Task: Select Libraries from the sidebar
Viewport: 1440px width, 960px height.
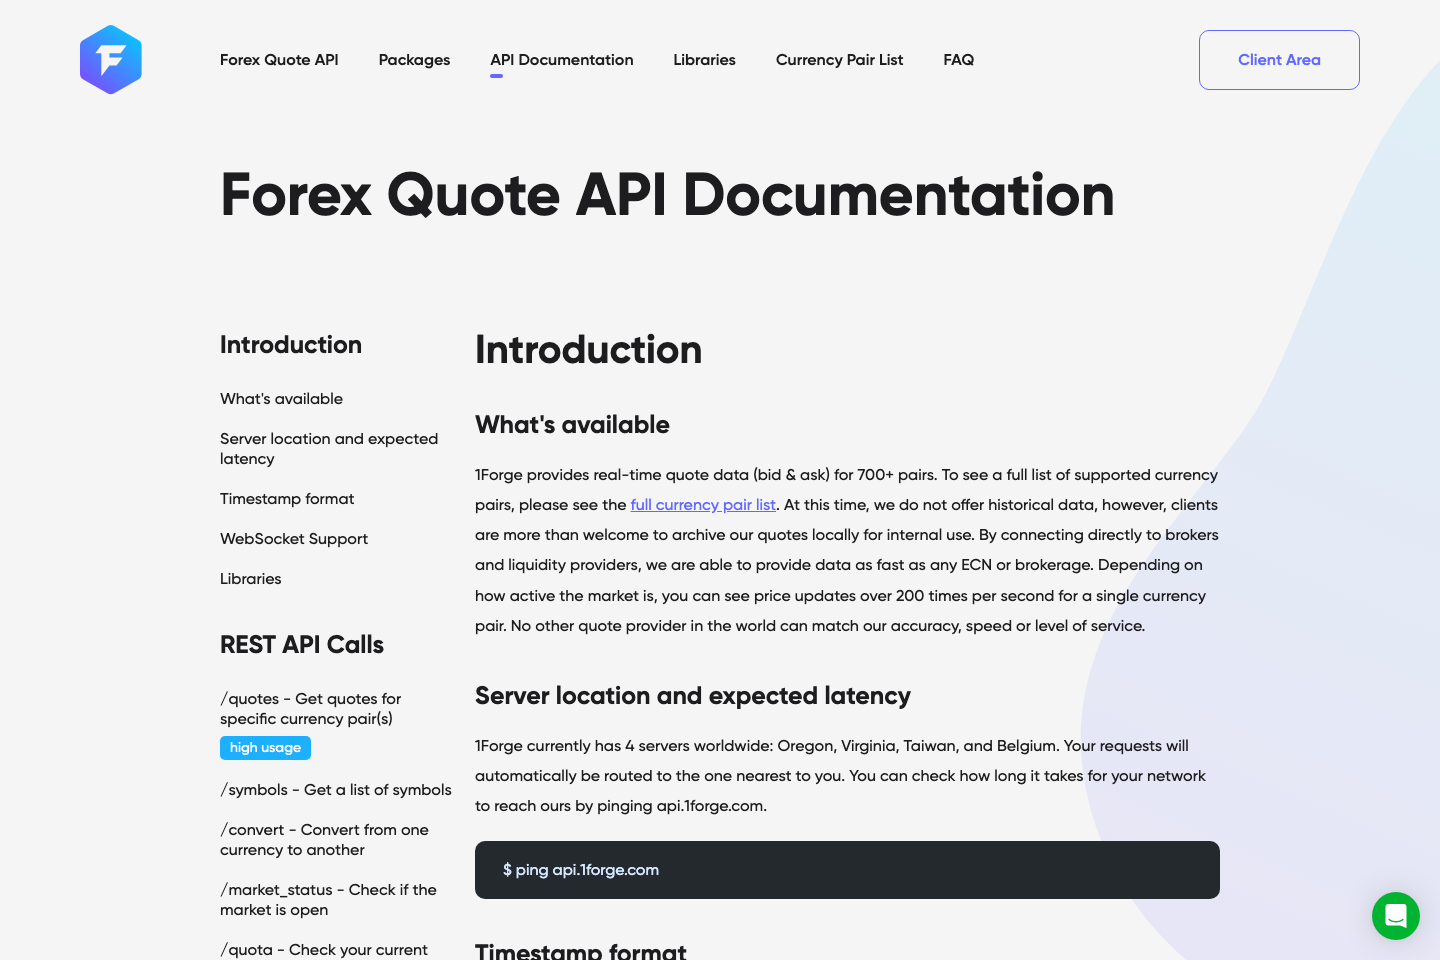Action: pos(251,578)
